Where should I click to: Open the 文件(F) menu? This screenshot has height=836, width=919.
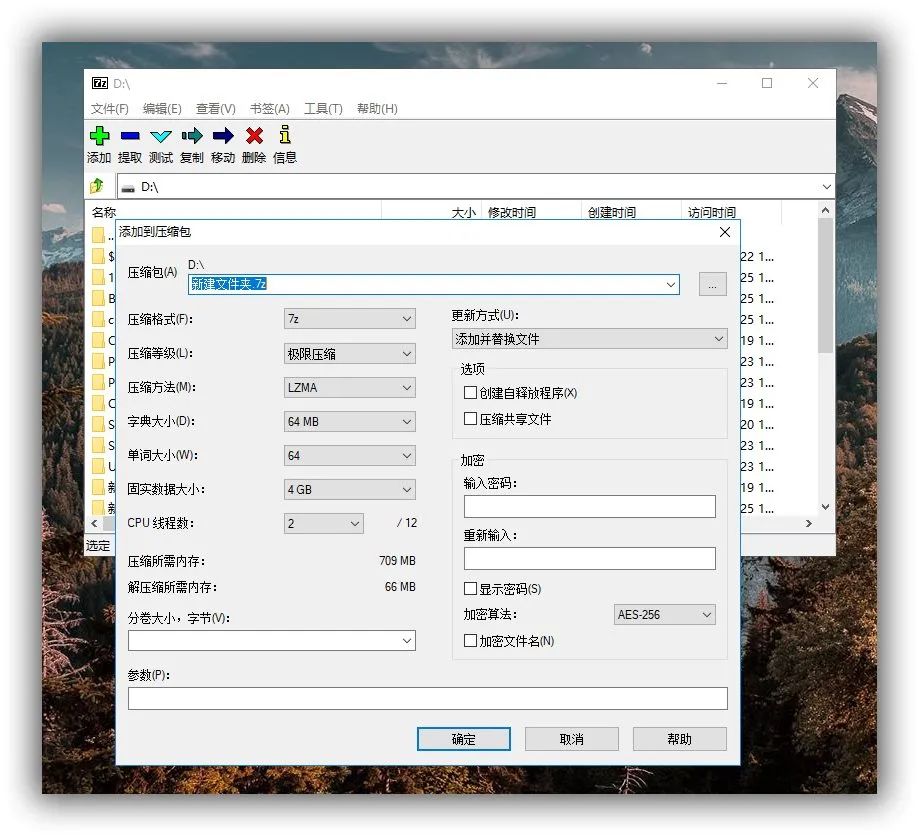[109, 109]
